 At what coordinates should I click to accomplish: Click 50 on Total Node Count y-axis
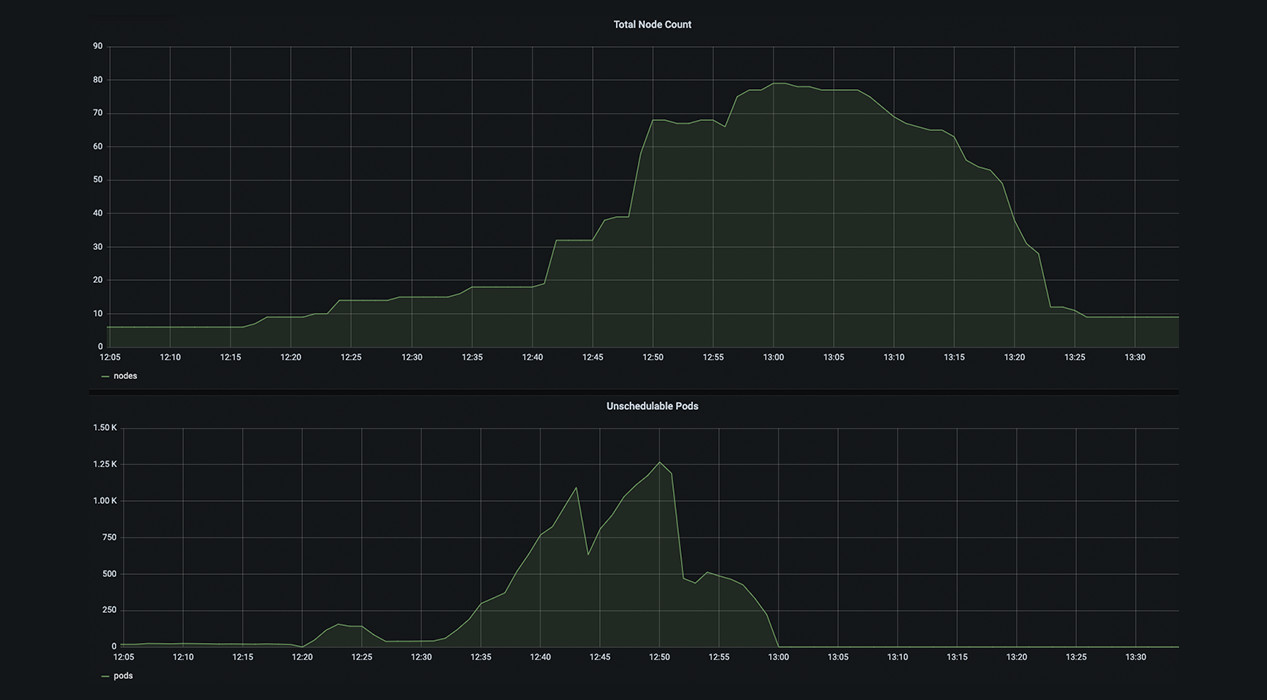97,180
